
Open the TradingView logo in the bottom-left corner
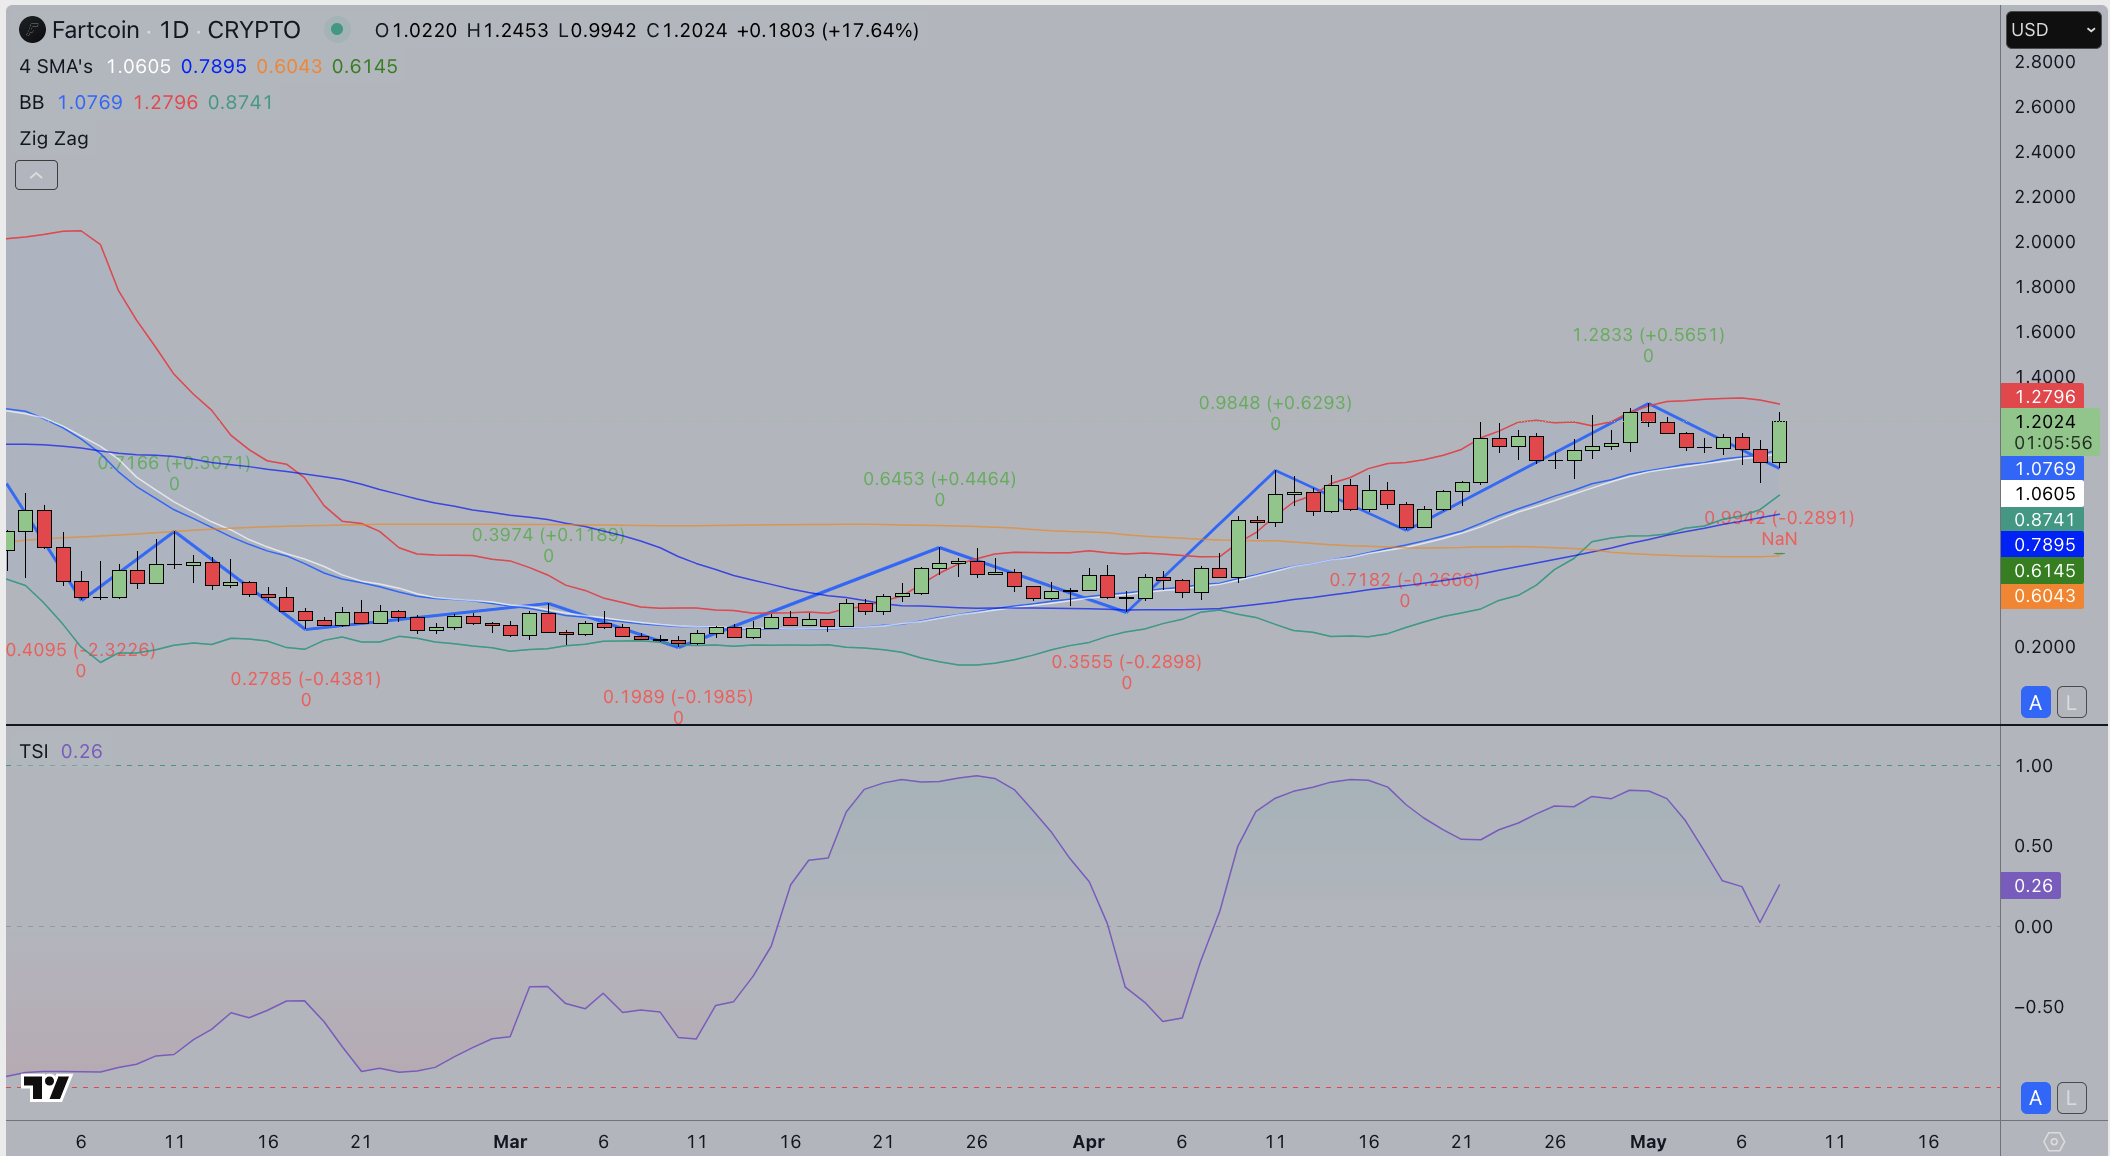point(46,1086)
